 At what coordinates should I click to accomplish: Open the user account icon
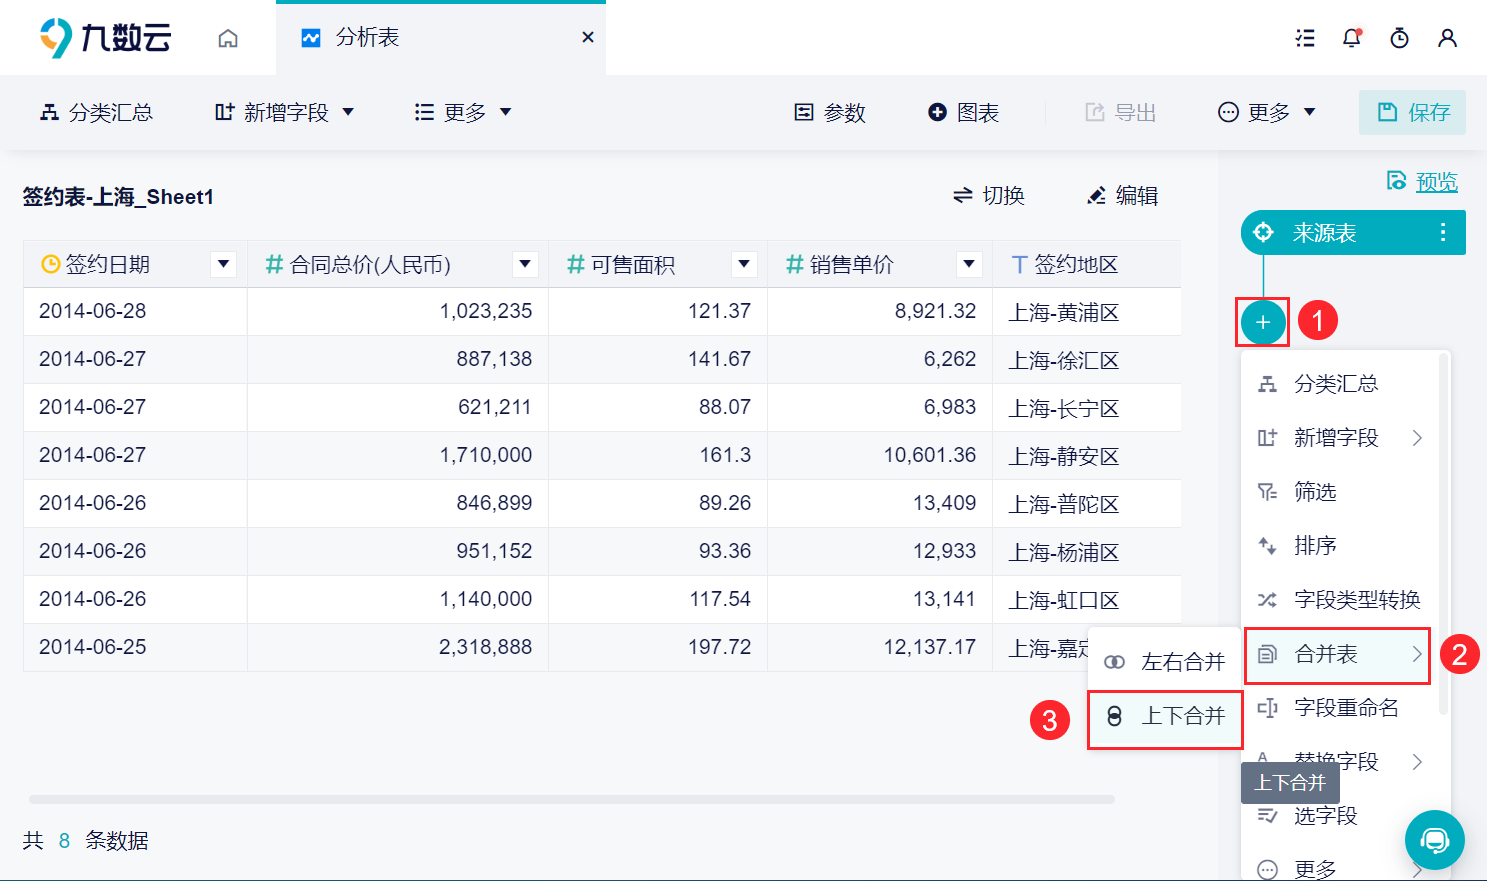tap(1447, 38)
